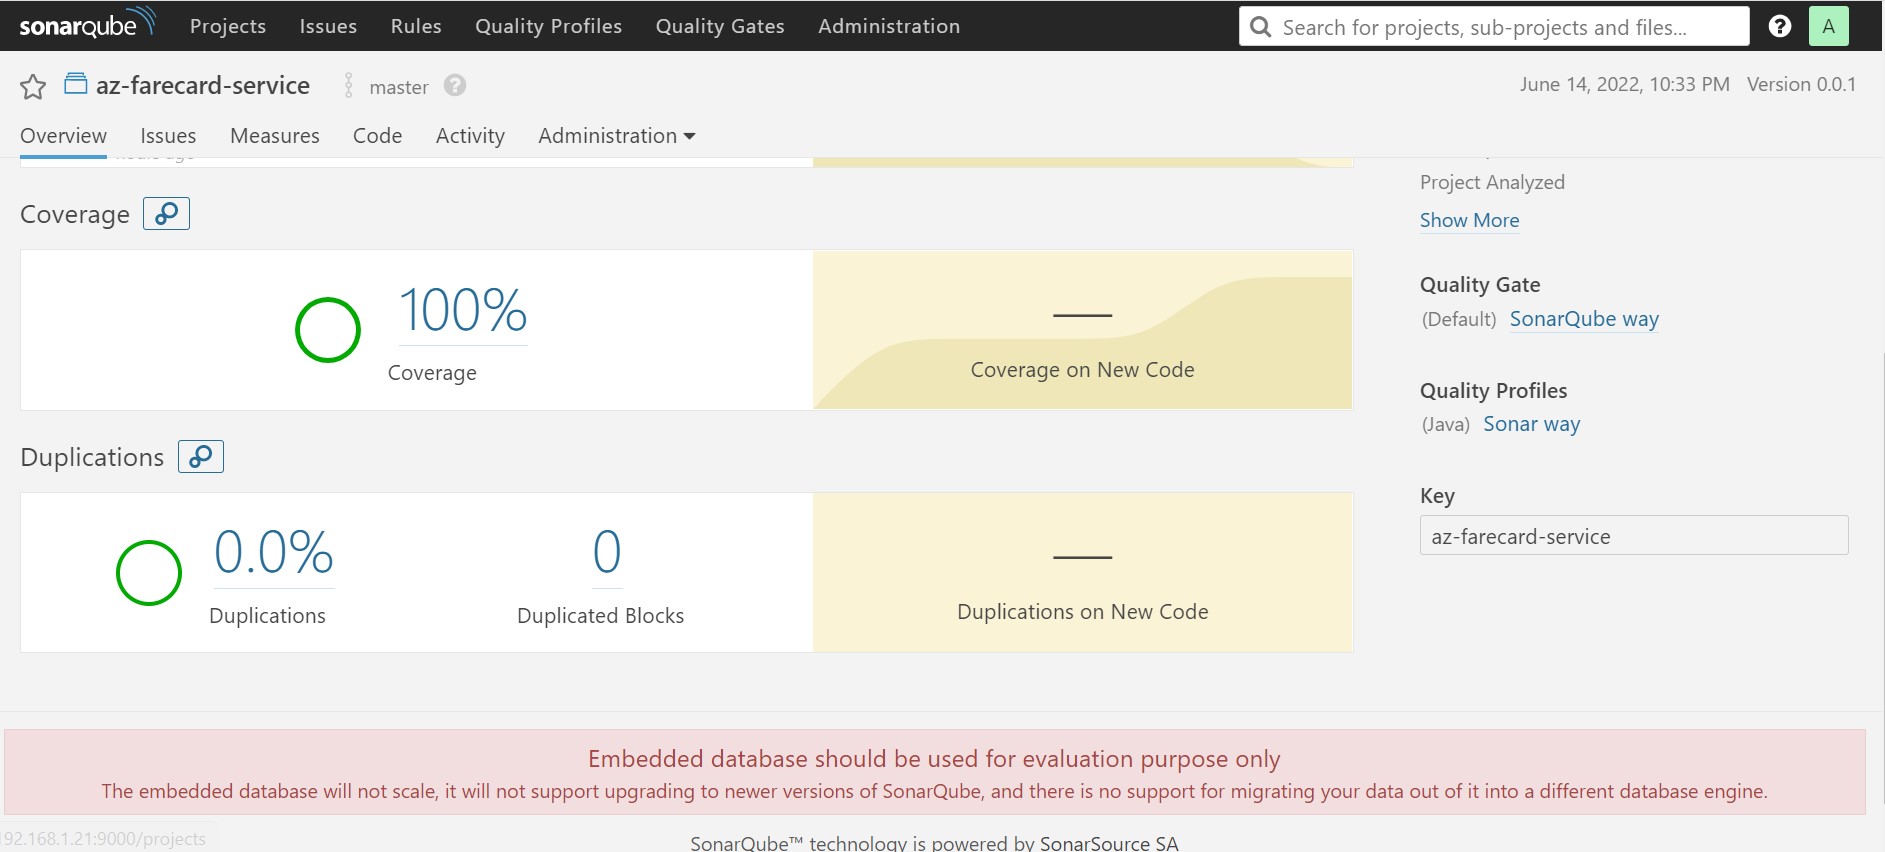Open the SonarQube way quality gate
The height and width of the screenshot is (852, 1885).
pos(1584,319)
